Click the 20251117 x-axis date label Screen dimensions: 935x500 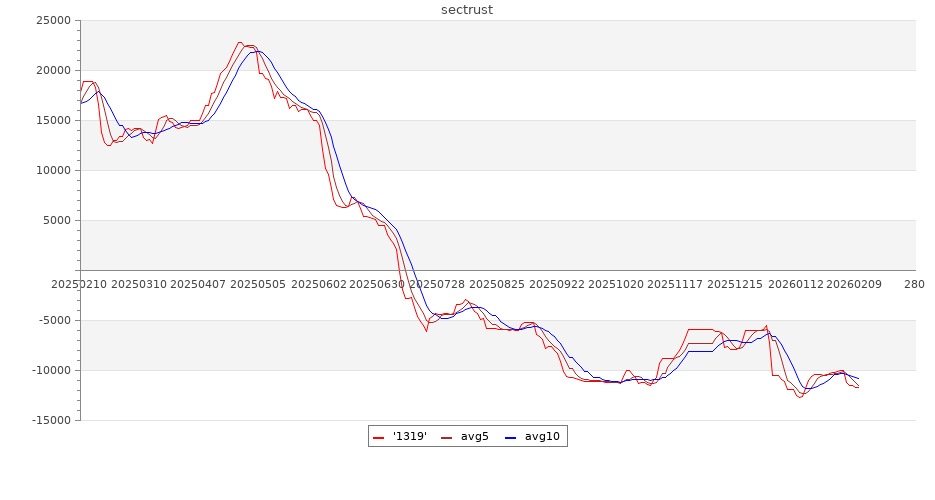click(675, 284)
